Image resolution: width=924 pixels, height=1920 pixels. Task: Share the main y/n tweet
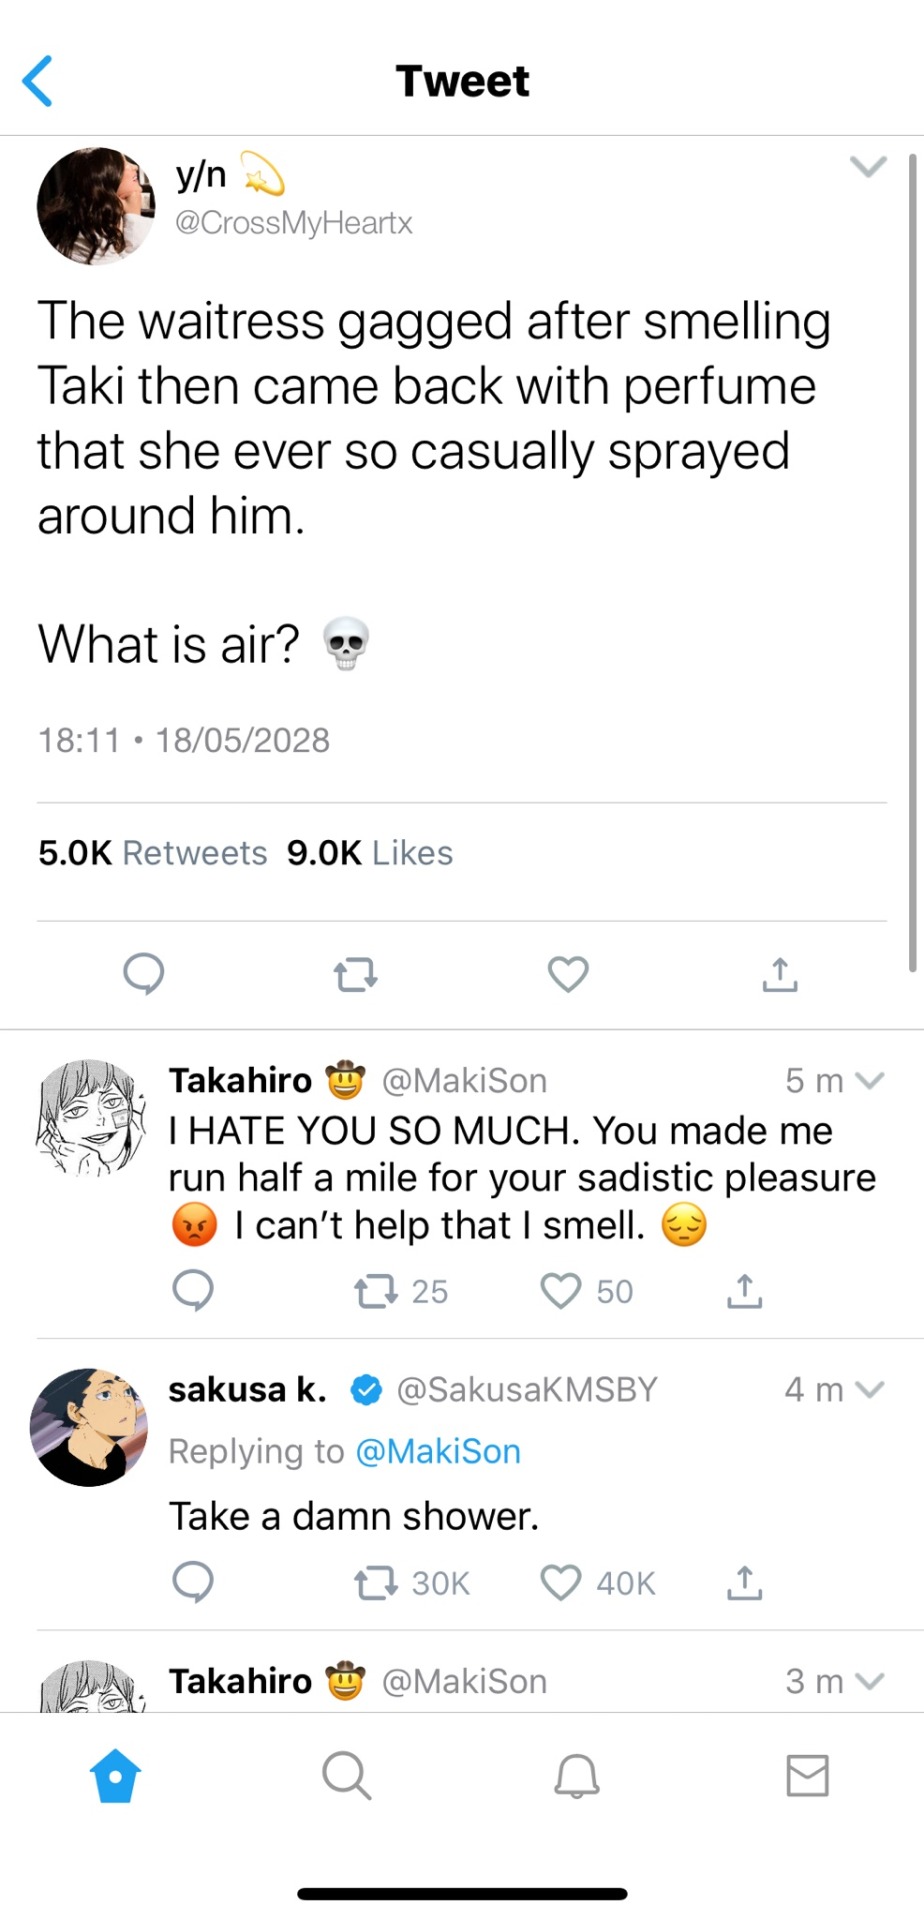[780, 973]
